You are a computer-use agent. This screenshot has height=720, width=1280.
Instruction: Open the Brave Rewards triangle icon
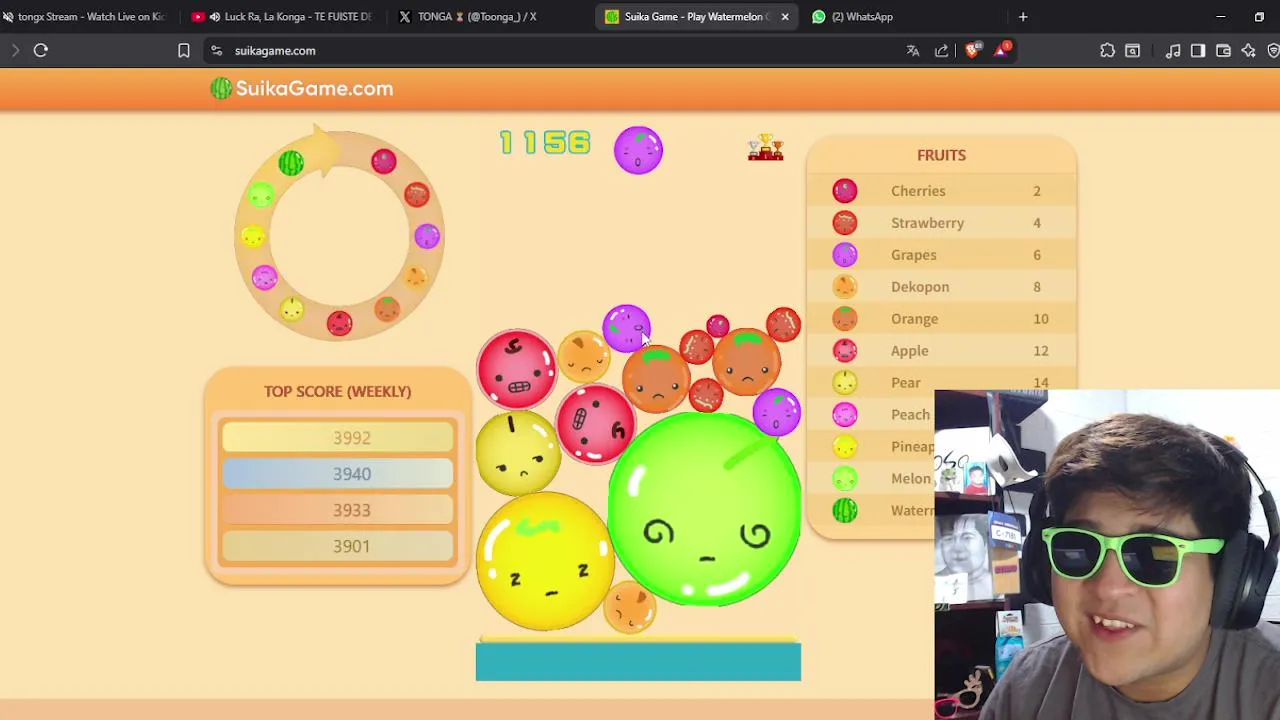pyautogui.click(x=1002, y=51)
